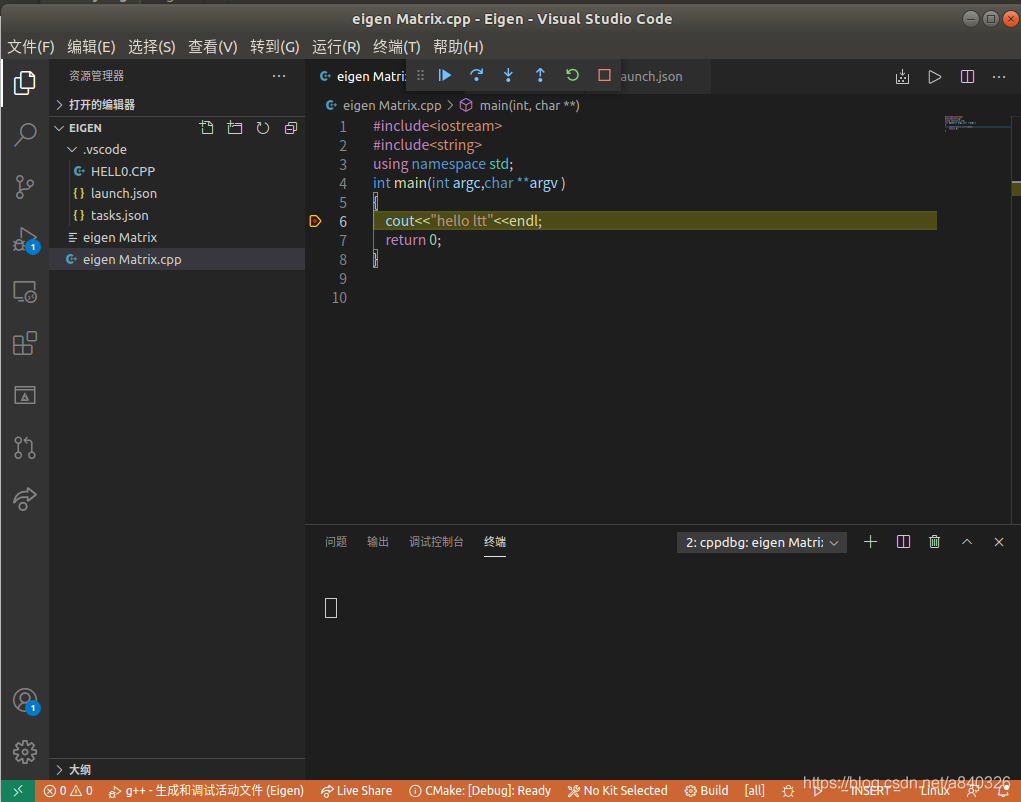Split the editor to the right
Screen dimensions: 1021x802
968,77
